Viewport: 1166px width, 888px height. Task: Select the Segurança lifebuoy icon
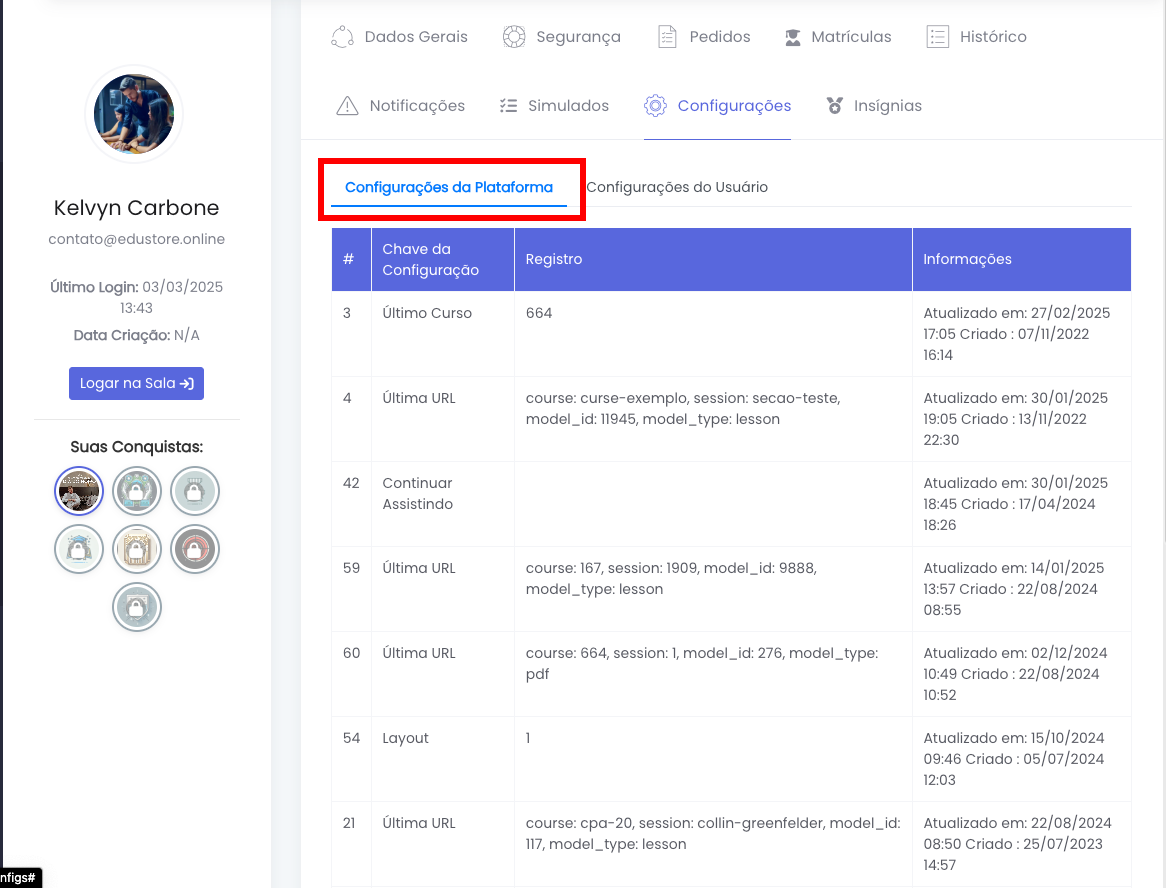514,37
